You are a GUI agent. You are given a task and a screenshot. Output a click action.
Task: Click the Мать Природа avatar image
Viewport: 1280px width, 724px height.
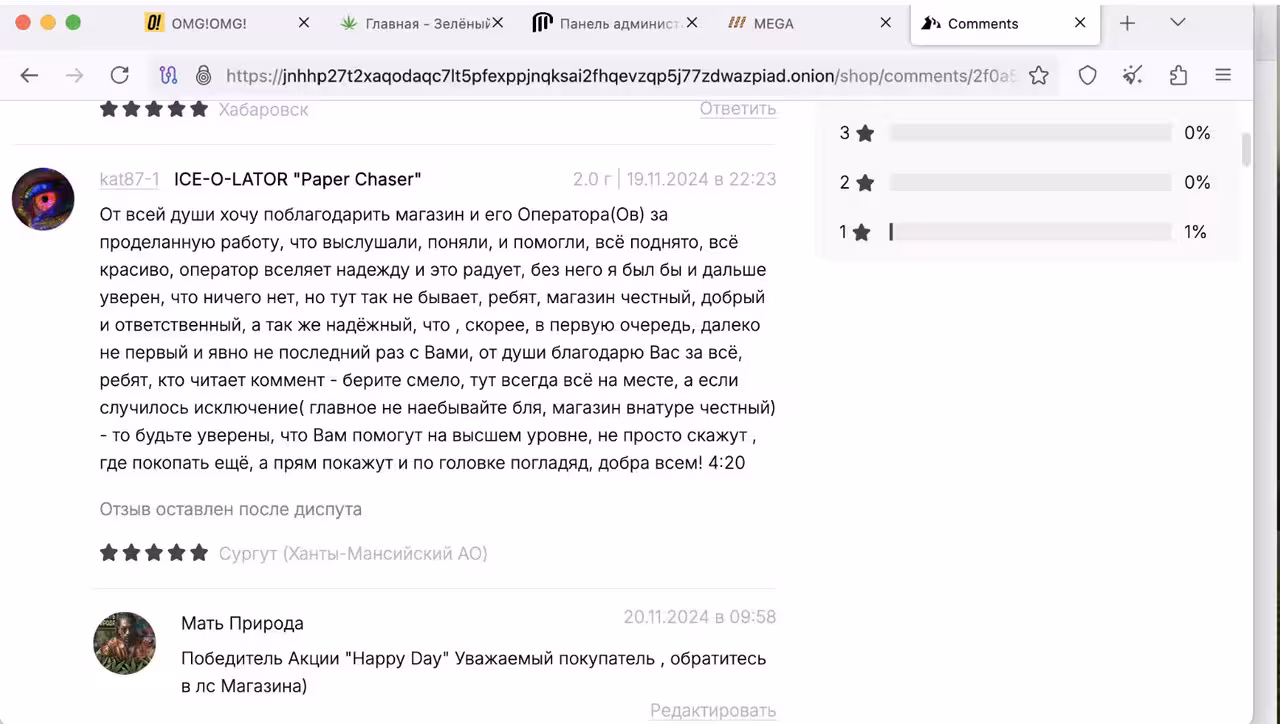[x=125, y=643]
